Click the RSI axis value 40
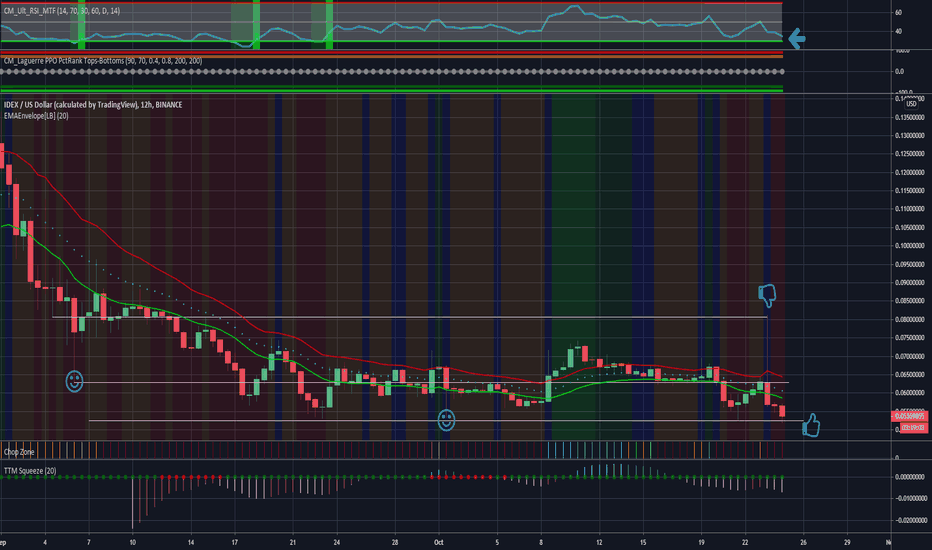The height and width of the screenshot is (550, 932). 898,32
